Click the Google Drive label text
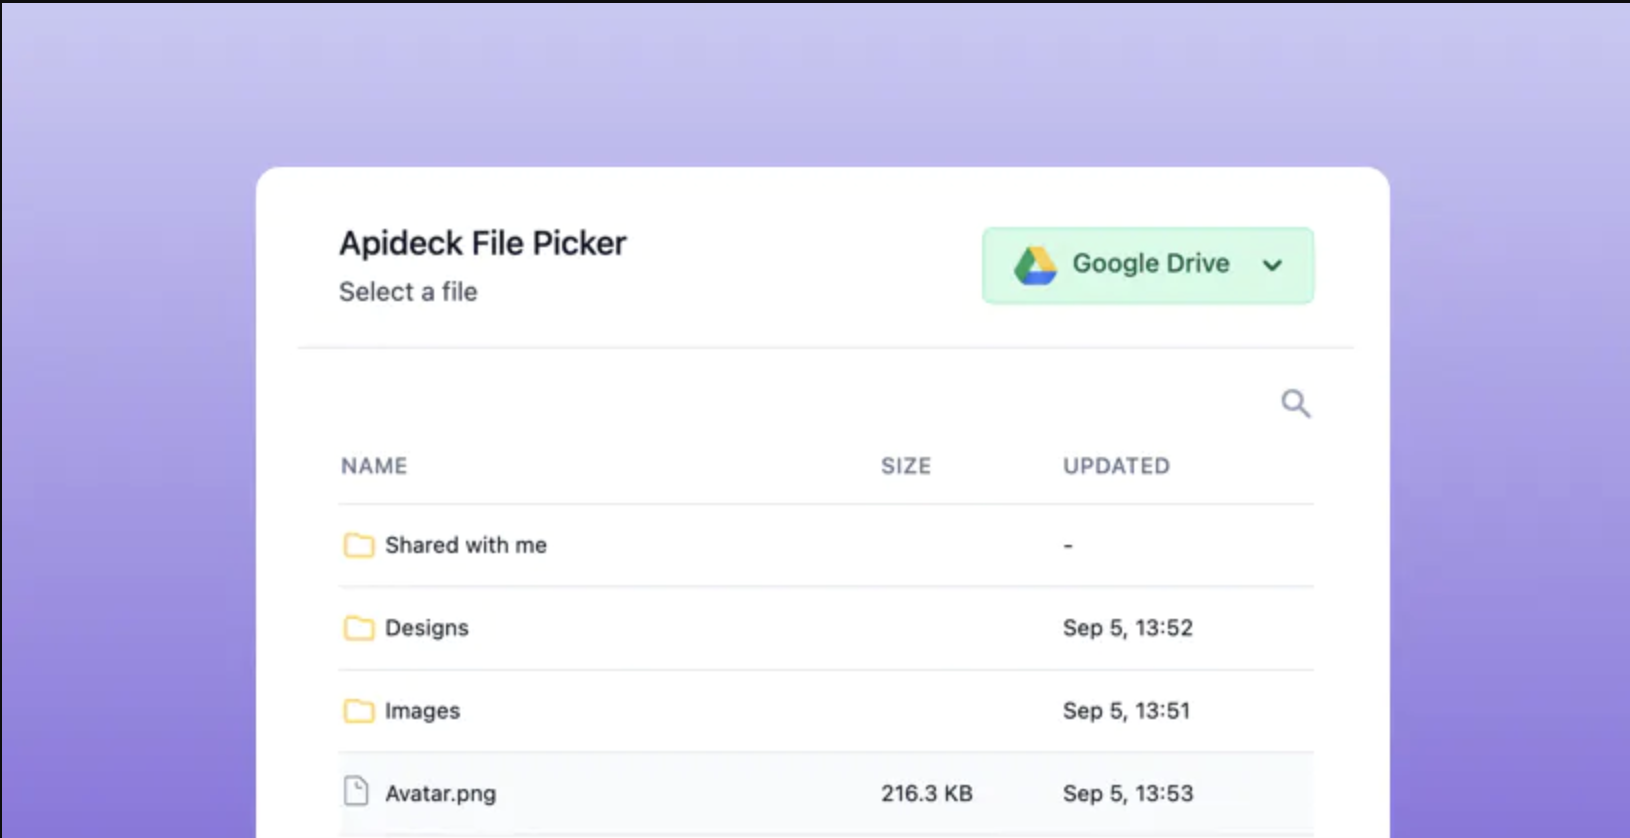Viewport: 1630px width, 838px height. (x=1151, y=263)
